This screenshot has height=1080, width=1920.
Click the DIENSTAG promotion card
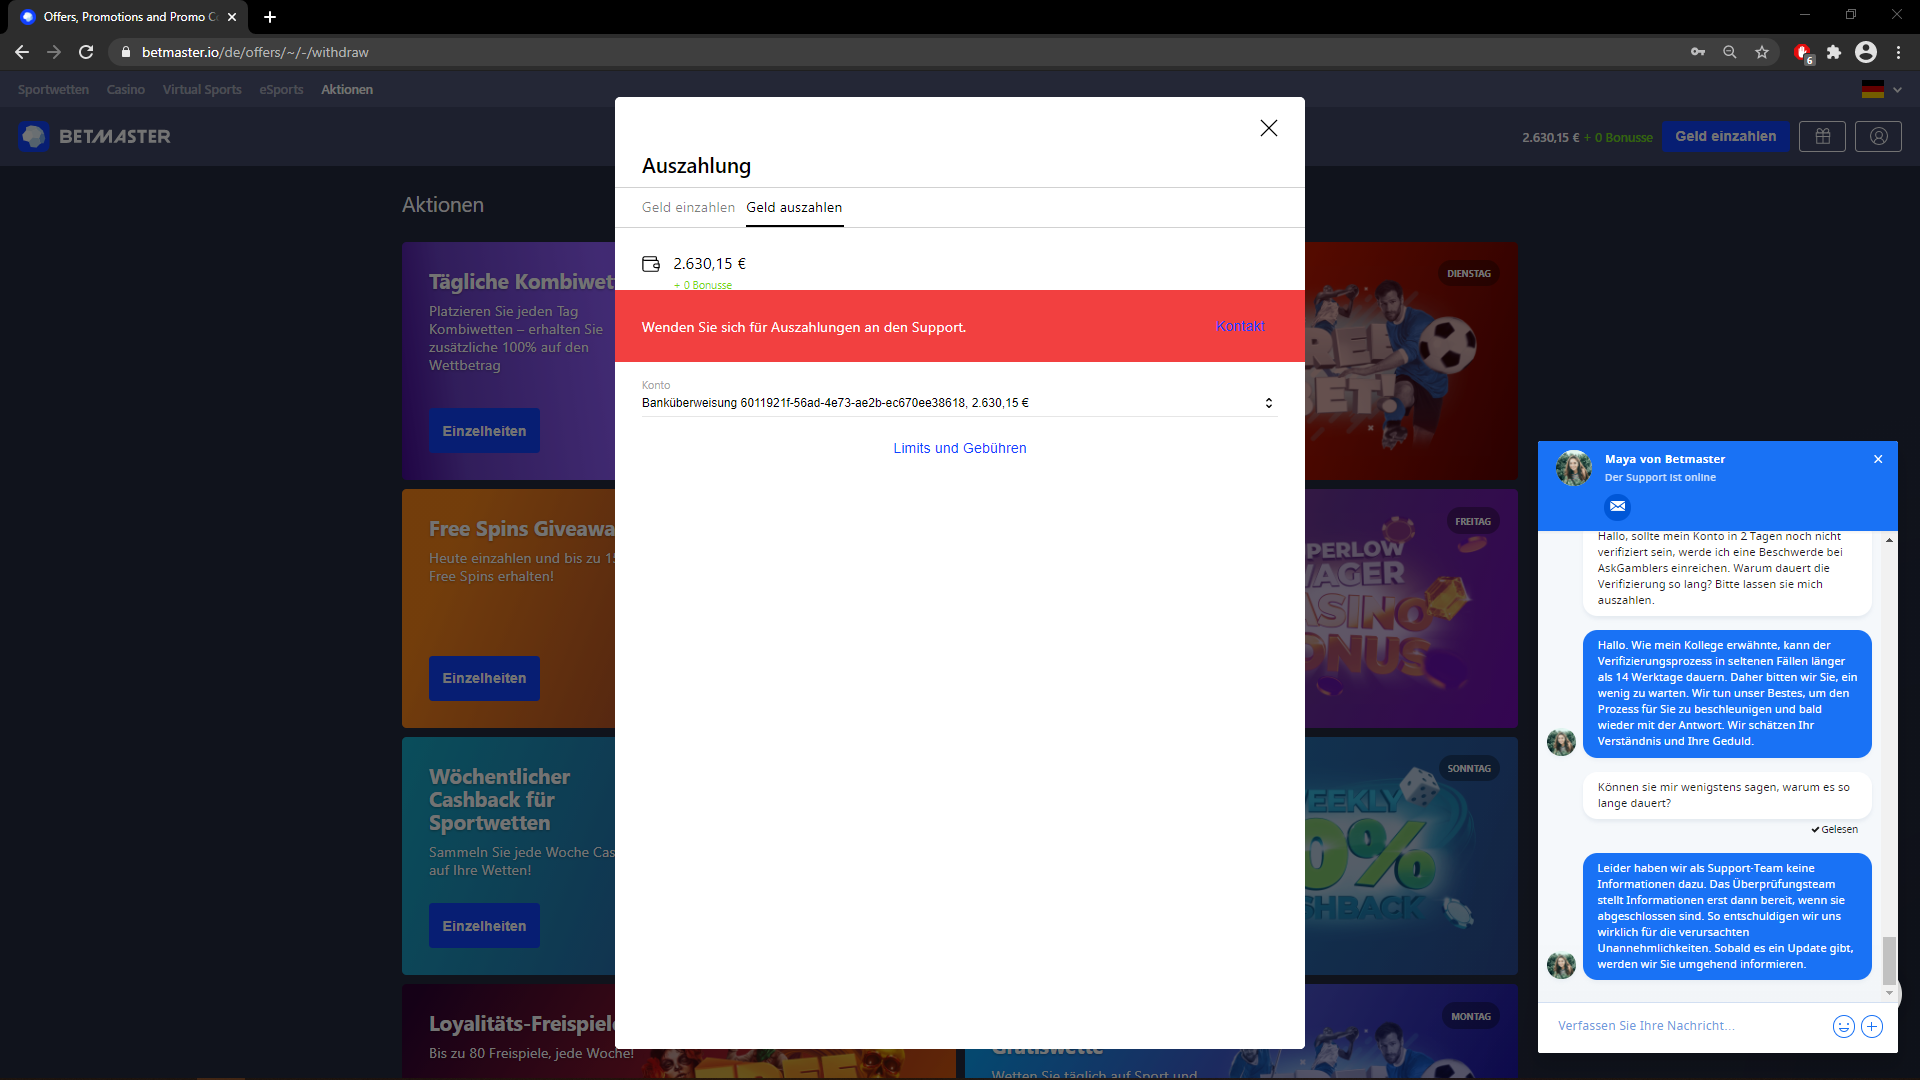pyautogui.click(x=1411, y=361)
